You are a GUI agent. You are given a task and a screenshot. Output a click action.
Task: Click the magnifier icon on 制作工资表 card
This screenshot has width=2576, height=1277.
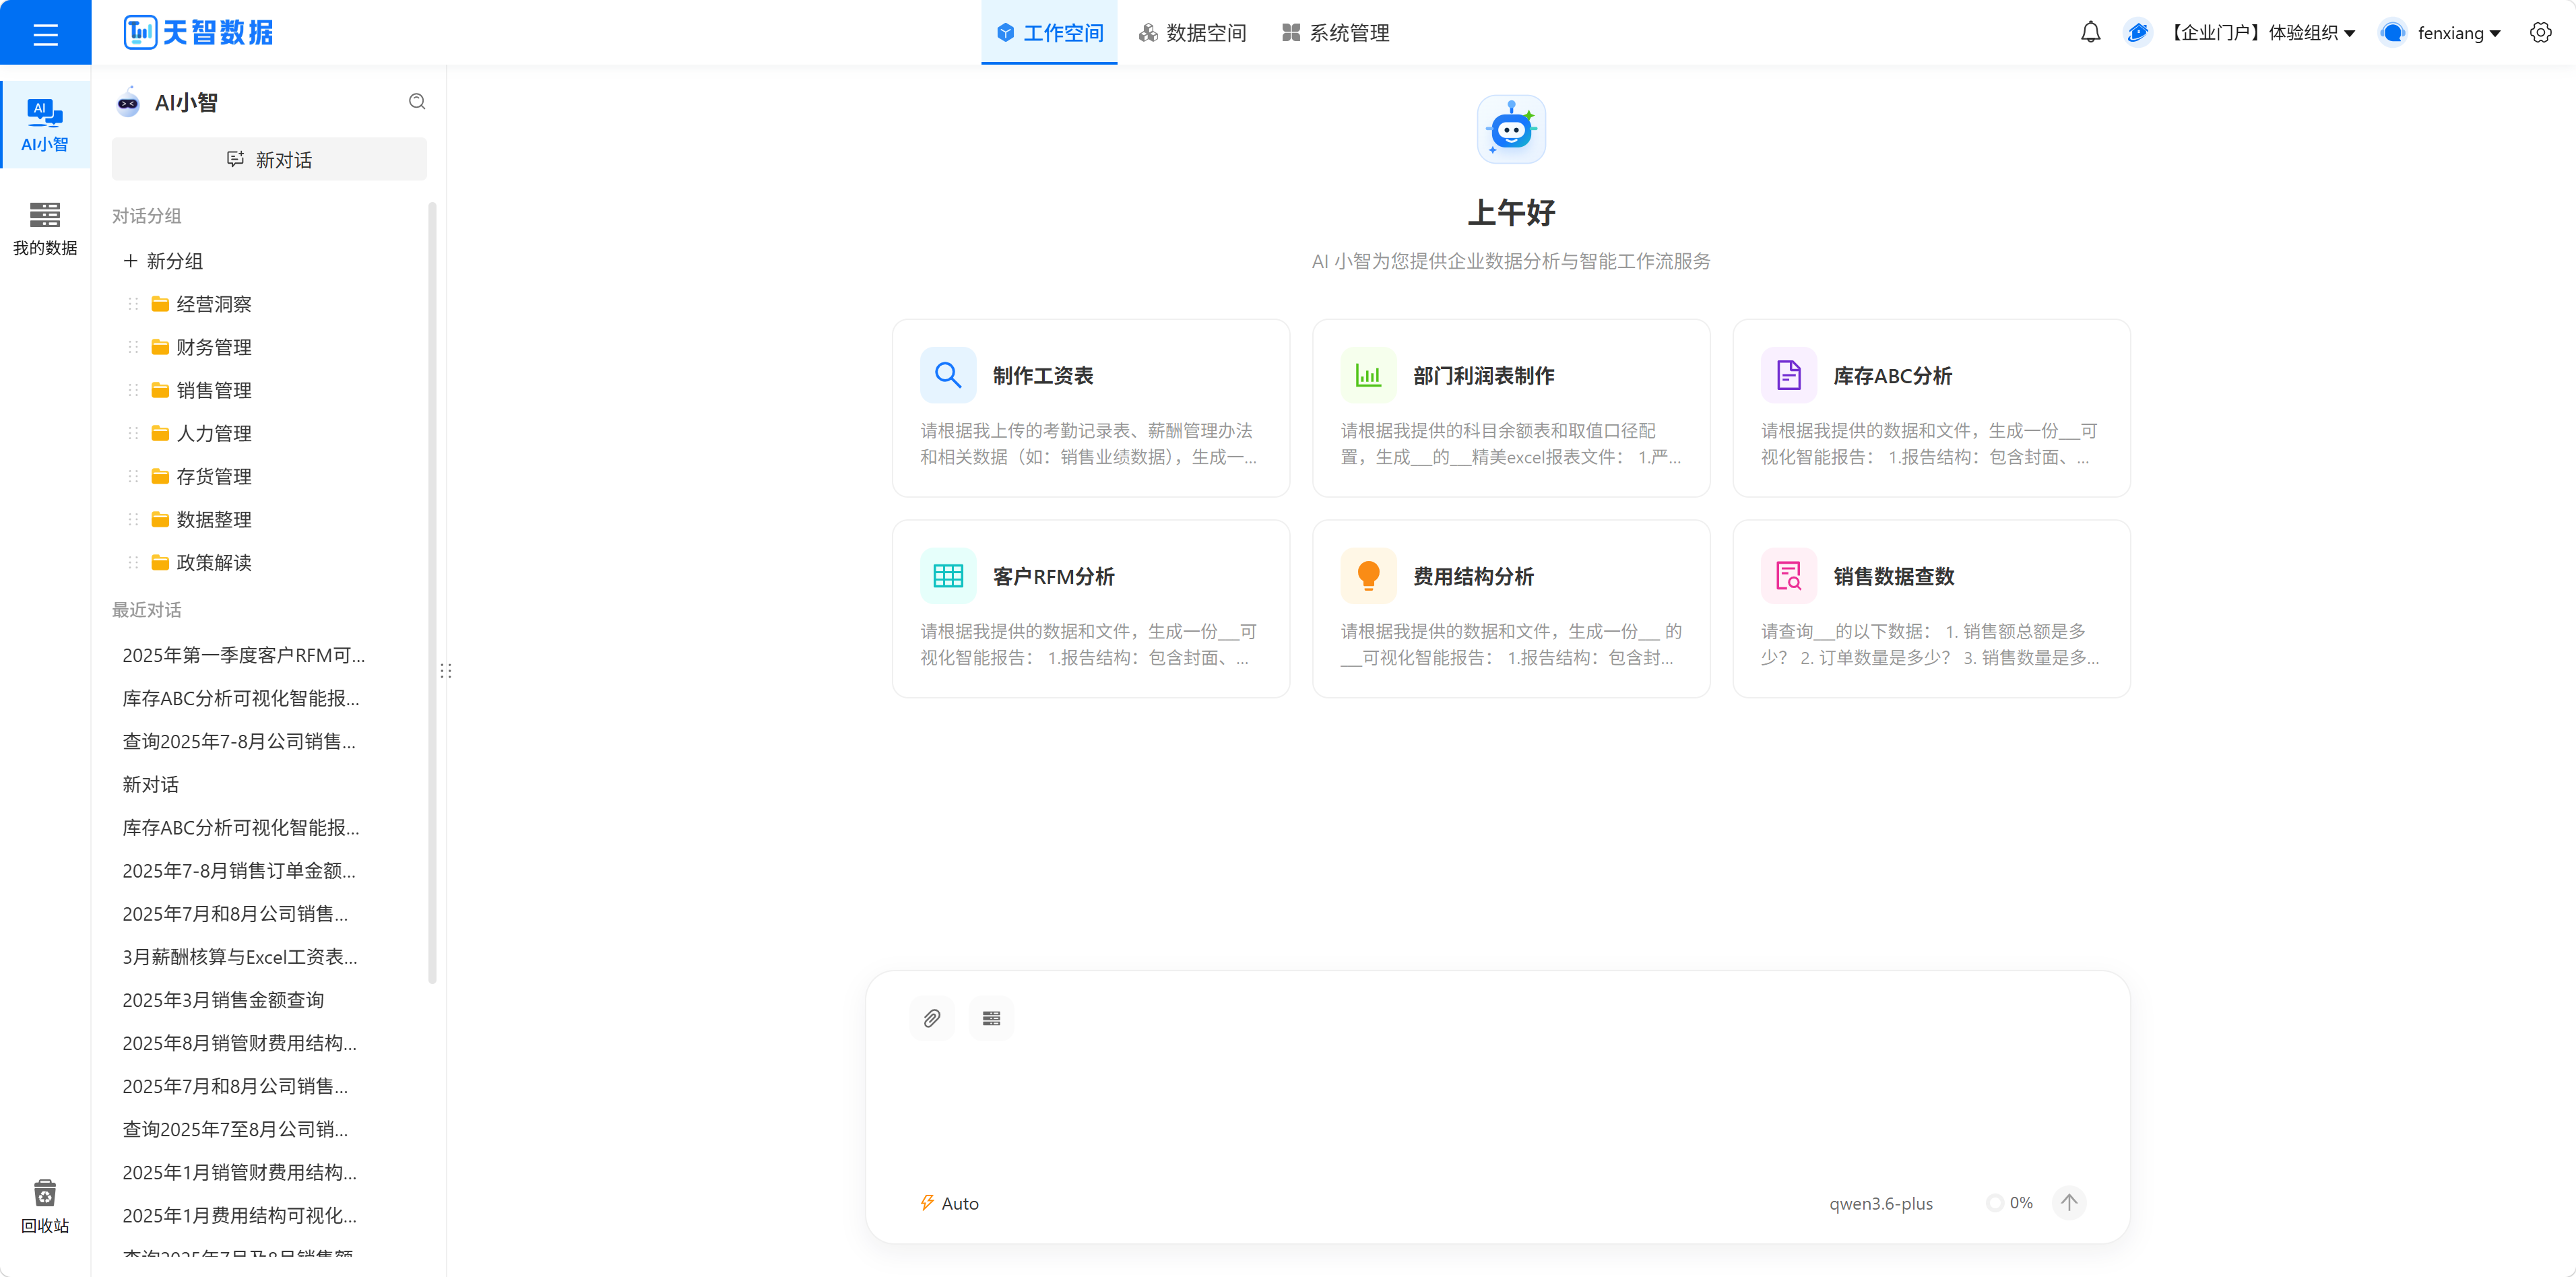pyautogui.click(x=947, y=375)
